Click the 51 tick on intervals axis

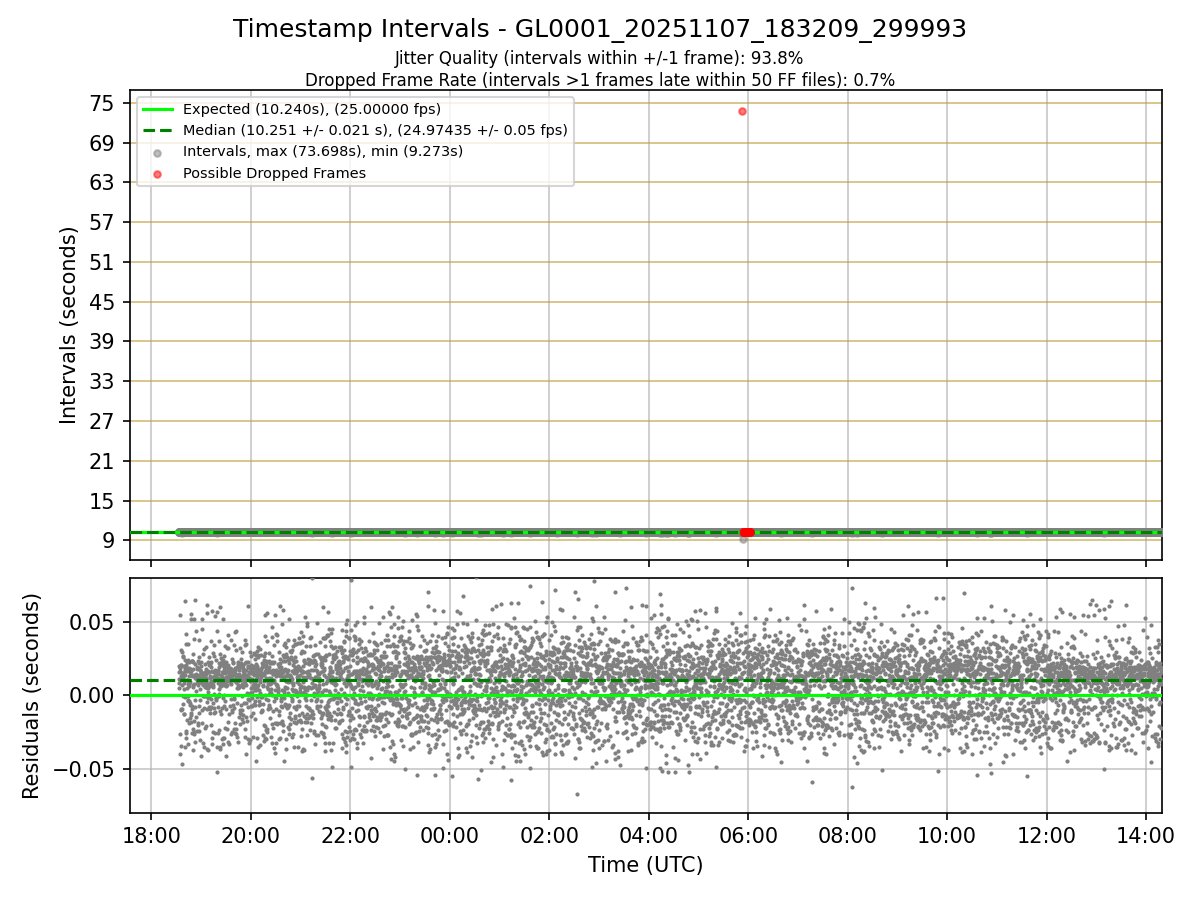pos(101,262)
